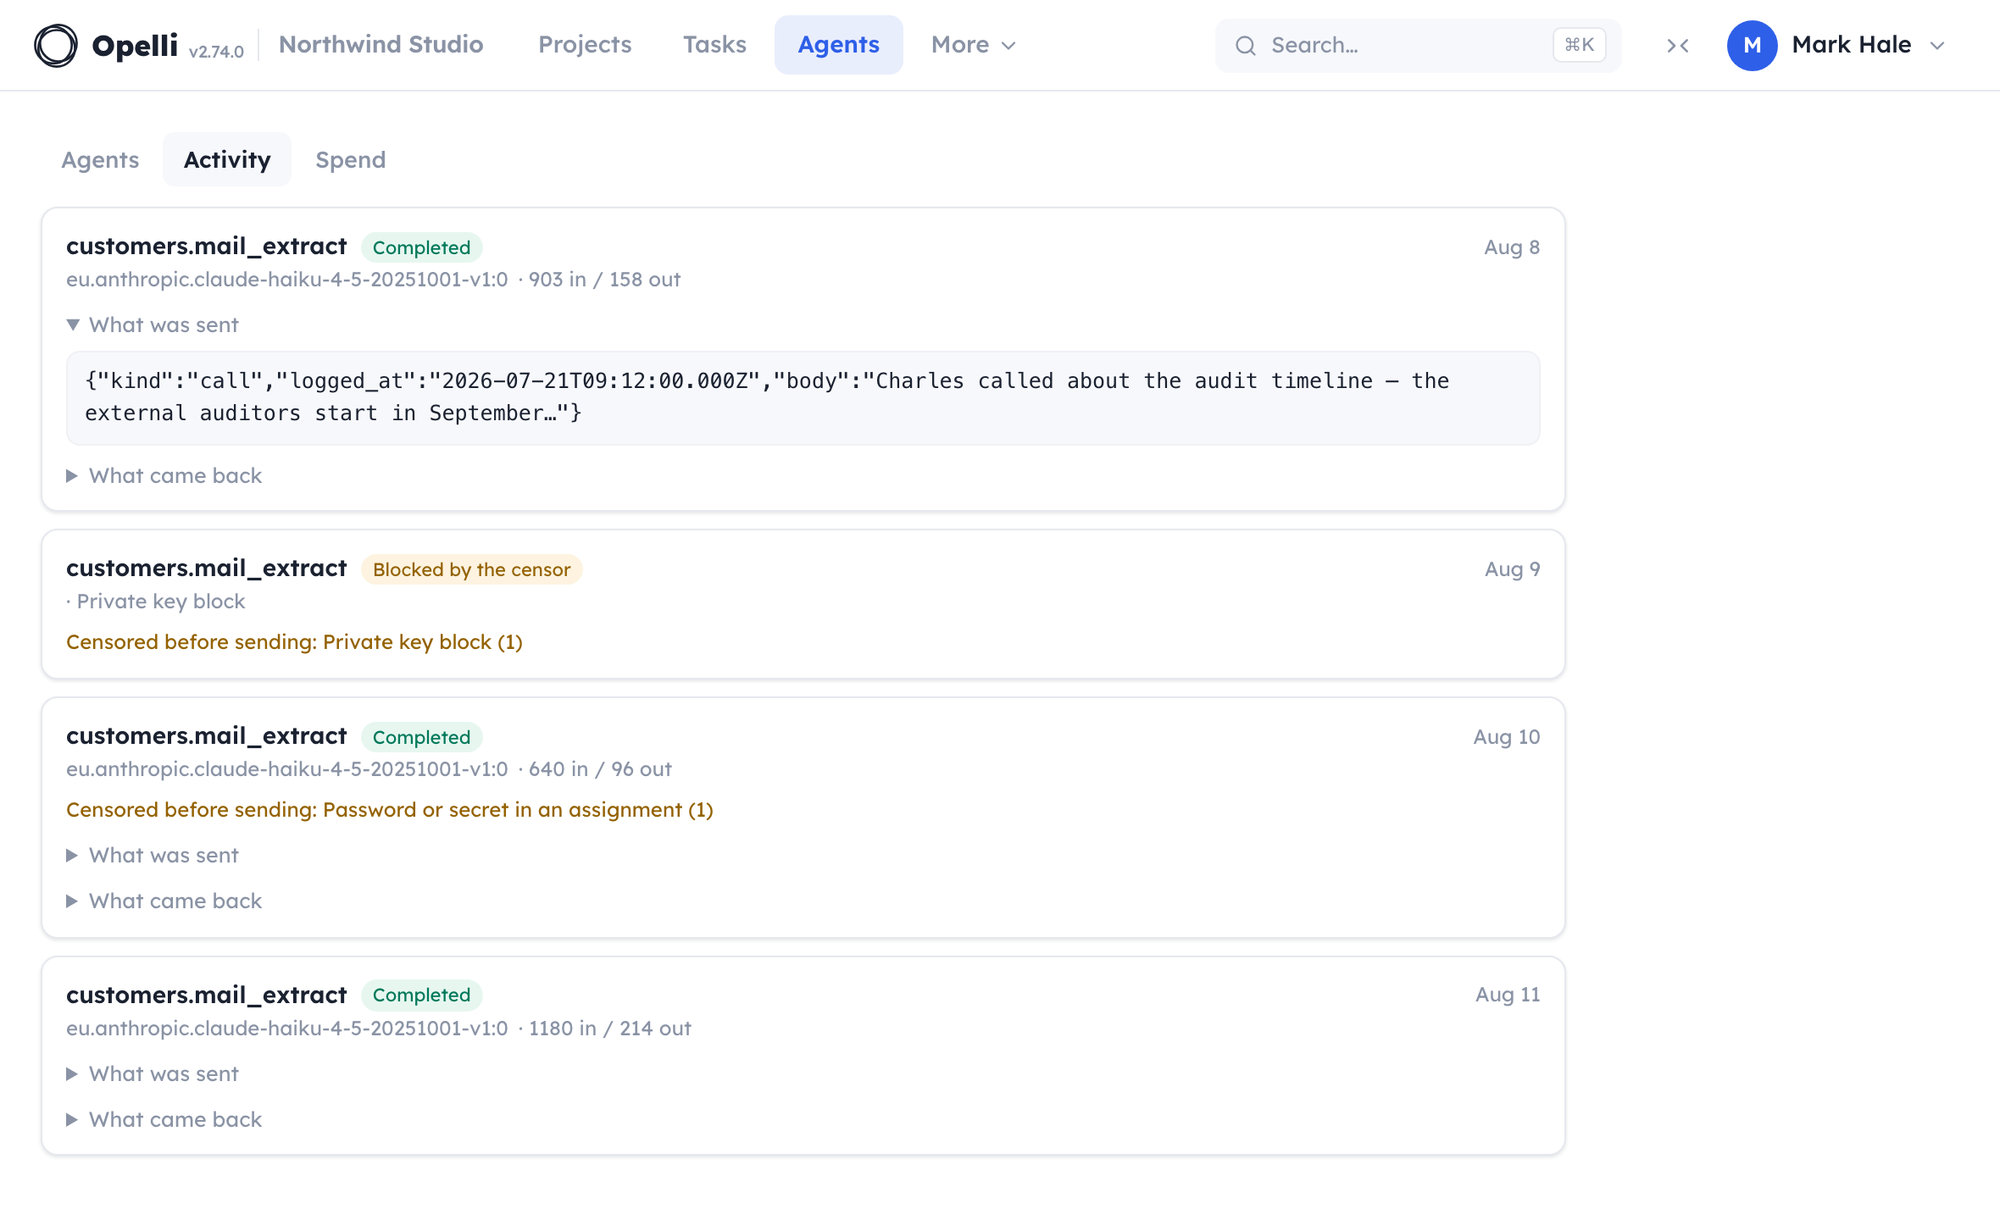Screen dimensions: 2000x1220
Task: Click Mark Hale's avatar circle
Action: point(1752,45)
